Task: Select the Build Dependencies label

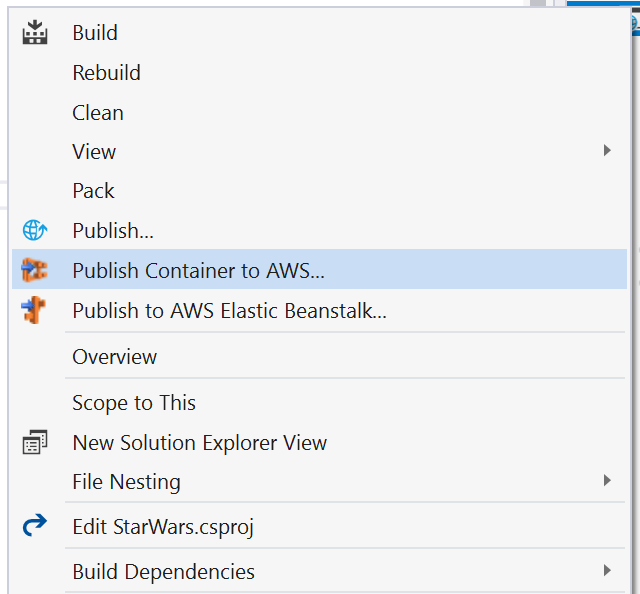Action: pos(163,572)
